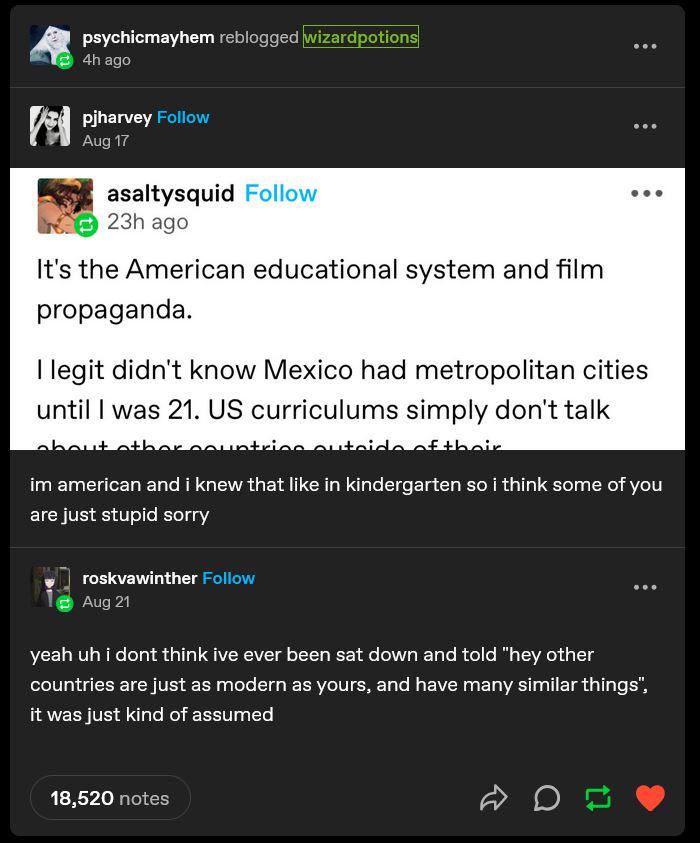Click the Aug 17 post timestamp
Viewport: 700px width, 843px height.
coord(106,141)
